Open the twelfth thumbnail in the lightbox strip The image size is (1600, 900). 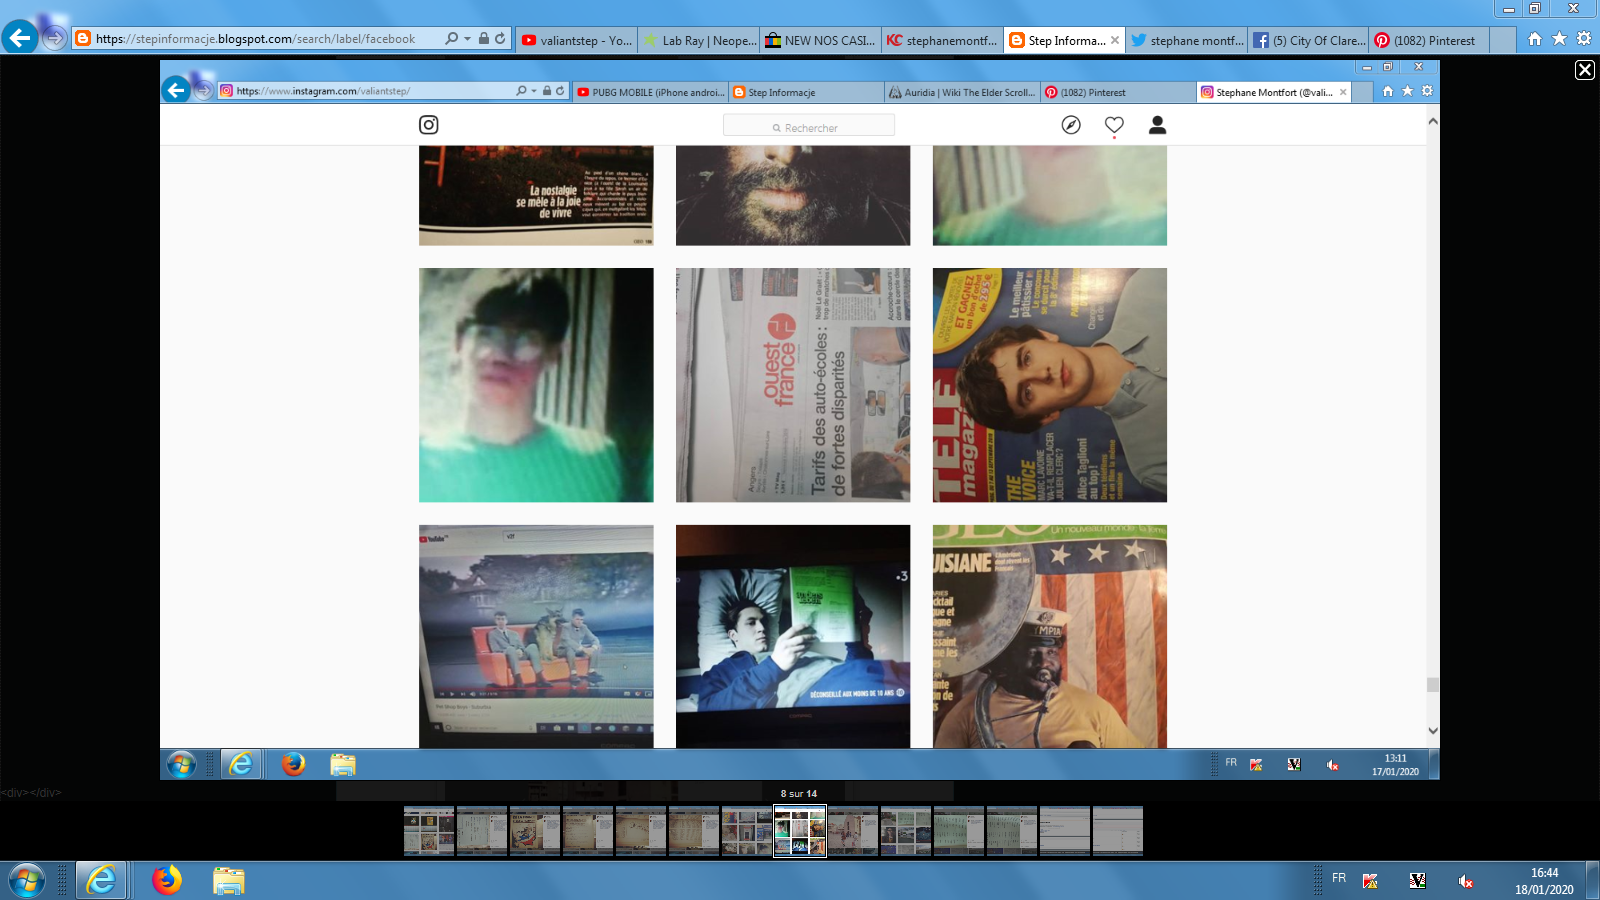(x=1012, y=831)
